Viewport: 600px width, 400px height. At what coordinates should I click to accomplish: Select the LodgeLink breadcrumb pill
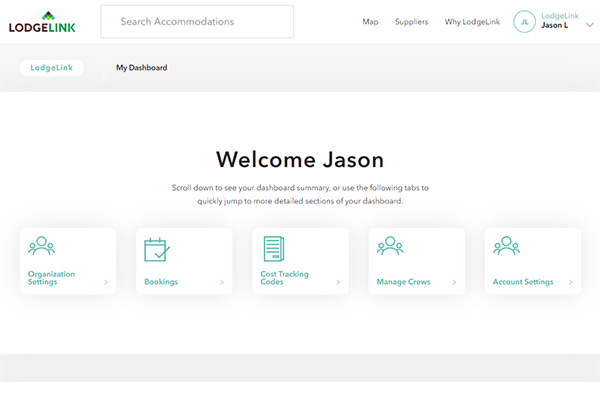click(x=52, y=68)
